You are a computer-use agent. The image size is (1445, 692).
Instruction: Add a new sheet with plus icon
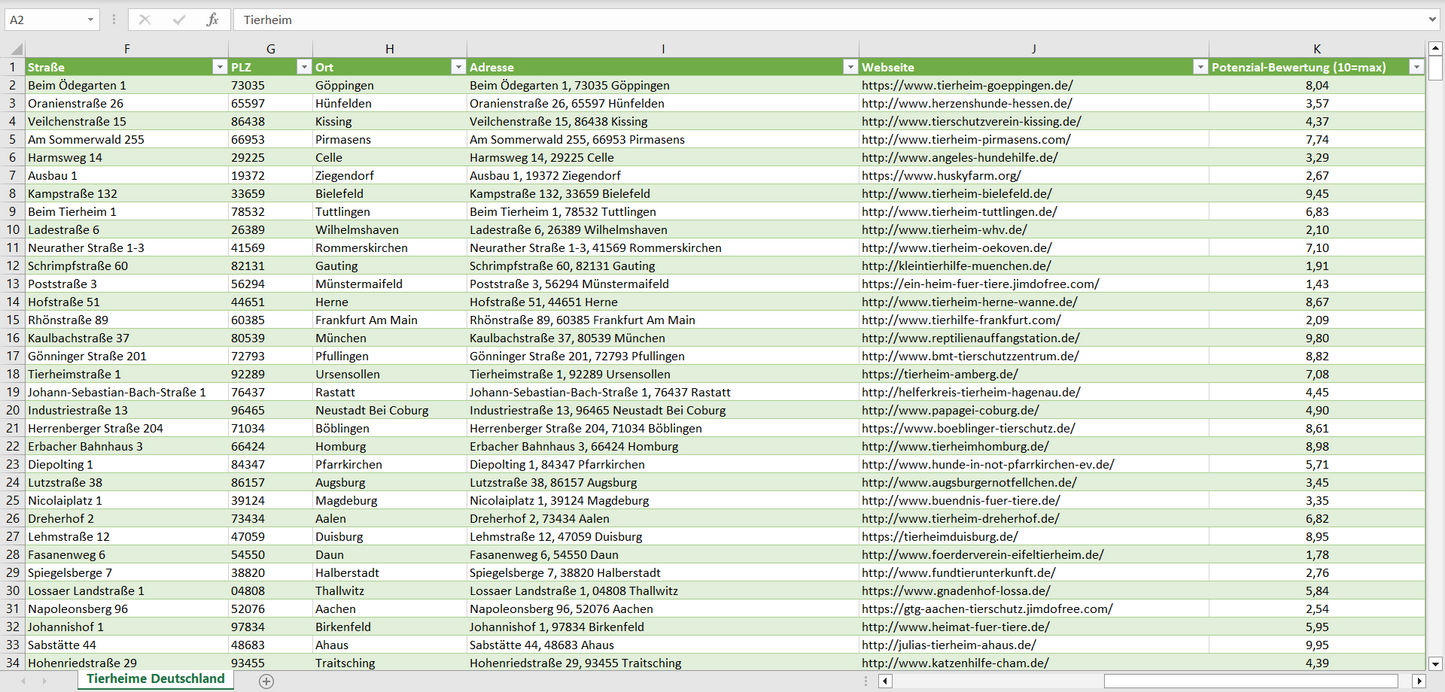(x=266, y=681)
